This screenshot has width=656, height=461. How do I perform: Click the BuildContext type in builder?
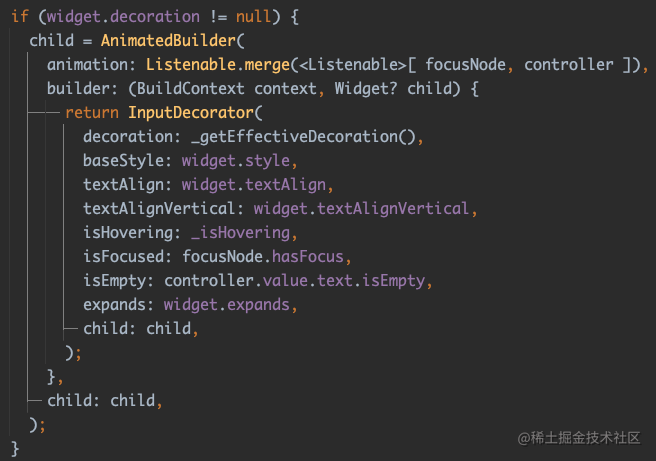(191, 89)
